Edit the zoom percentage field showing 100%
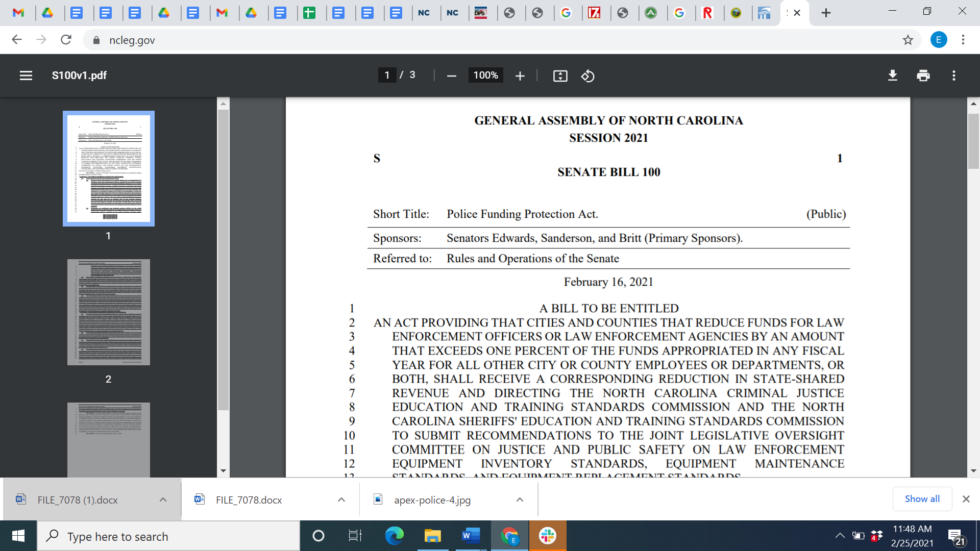 click(486, 76)
